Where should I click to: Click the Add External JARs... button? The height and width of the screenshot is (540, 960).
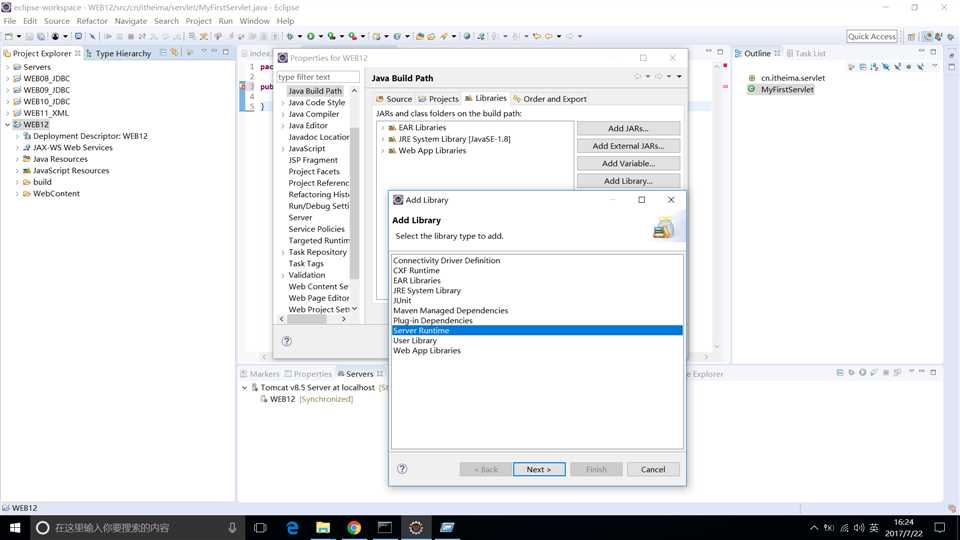628,146
